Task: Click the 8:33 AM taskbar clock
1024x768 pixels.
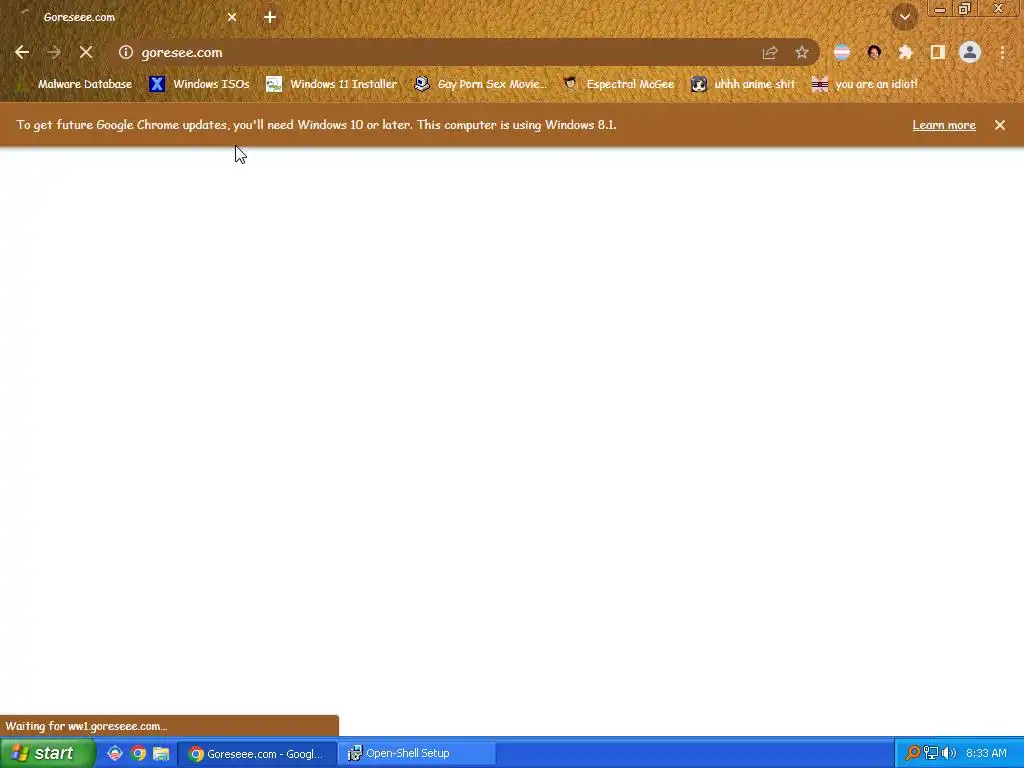Action: pyautogui.click(x=986, y=754)
